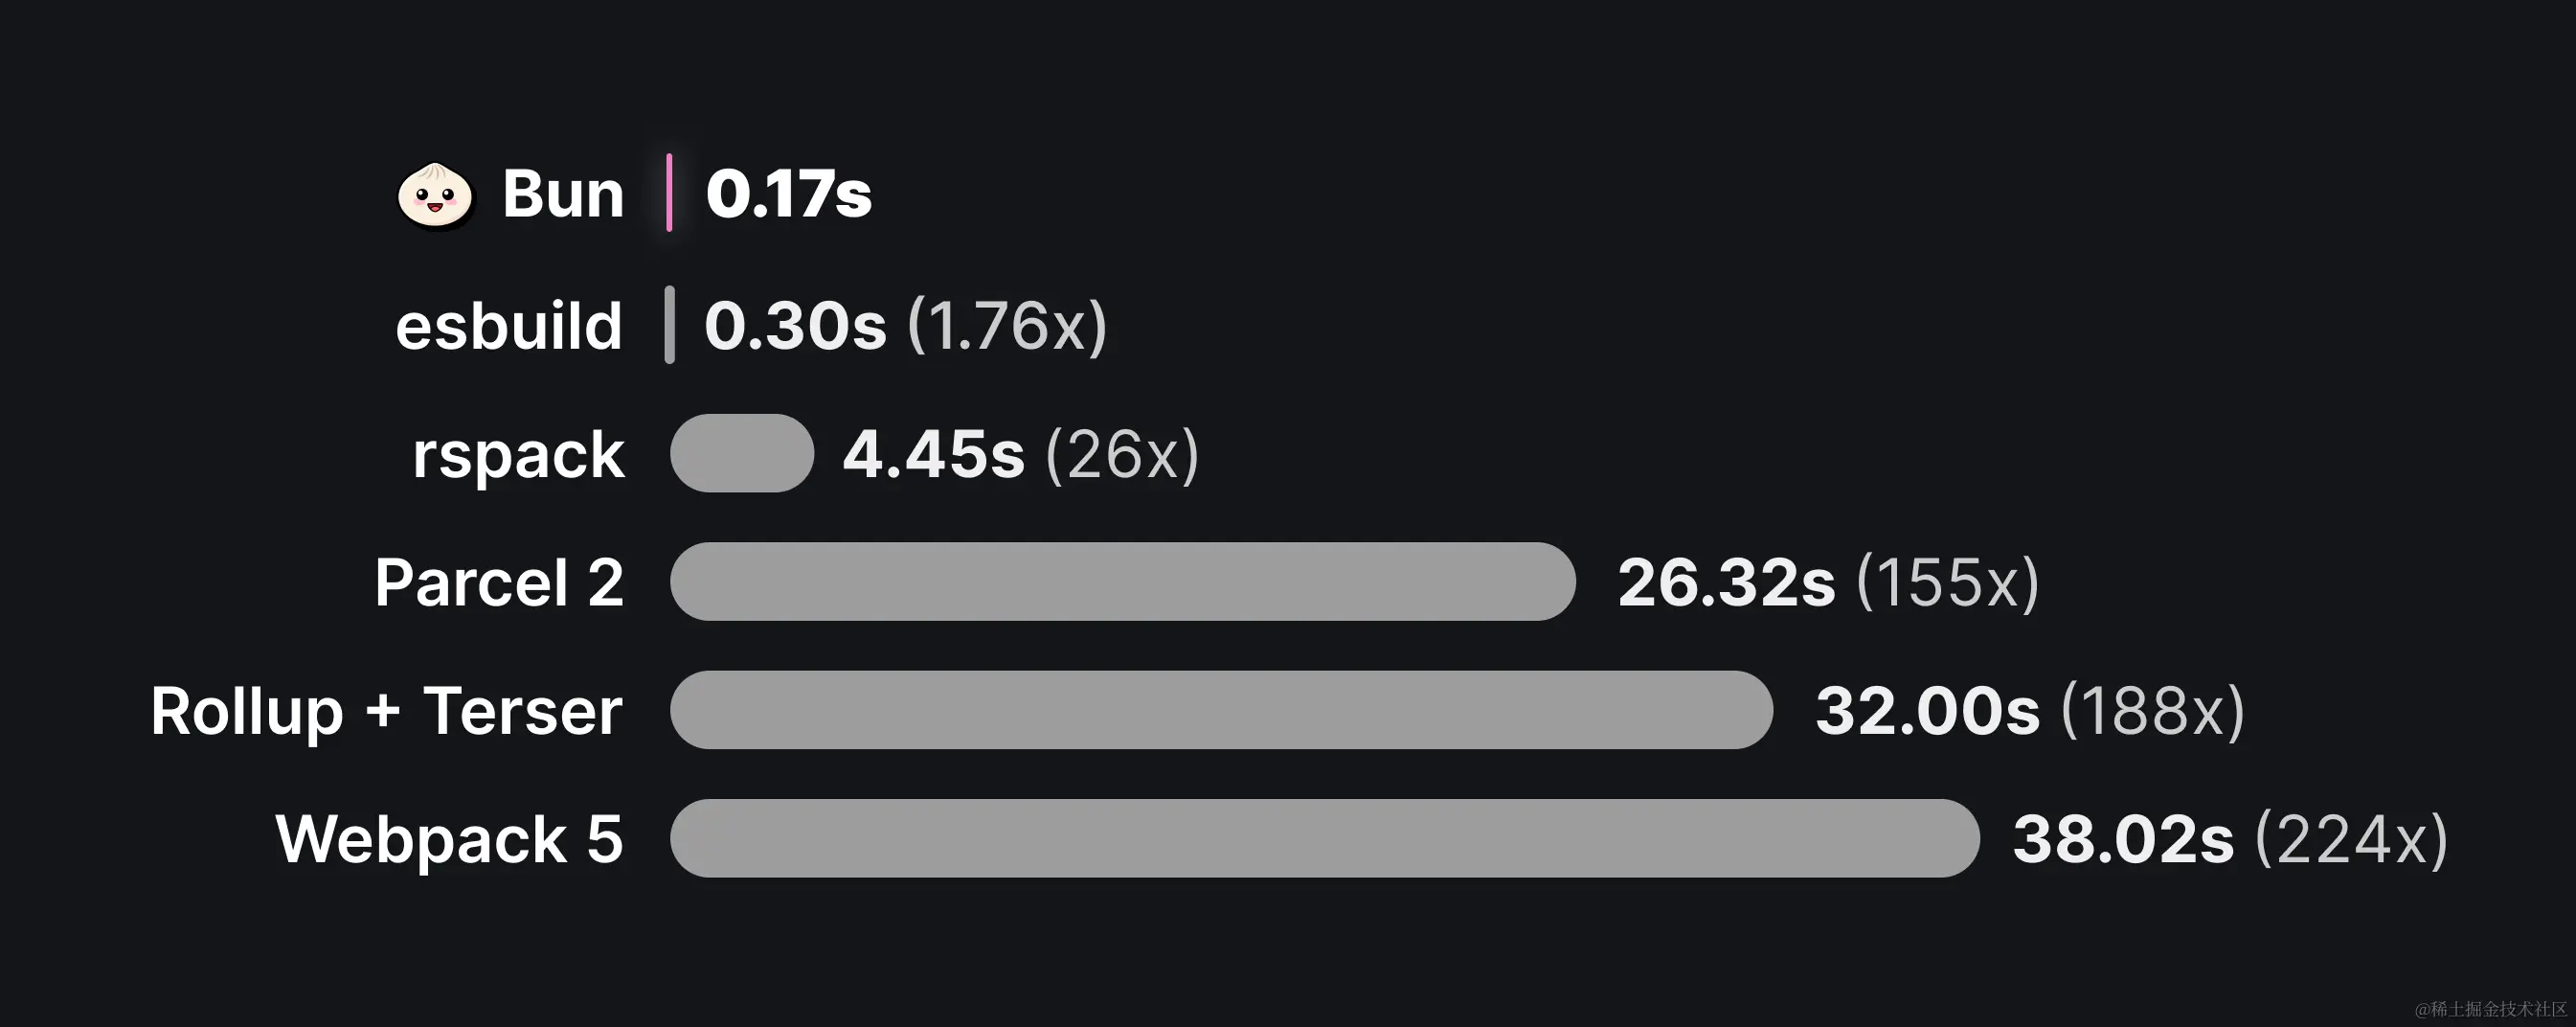Click the Rollup + Terser gray bar
Image resolution: width=2576 pixels, height=1027 pixels.
1222,709
